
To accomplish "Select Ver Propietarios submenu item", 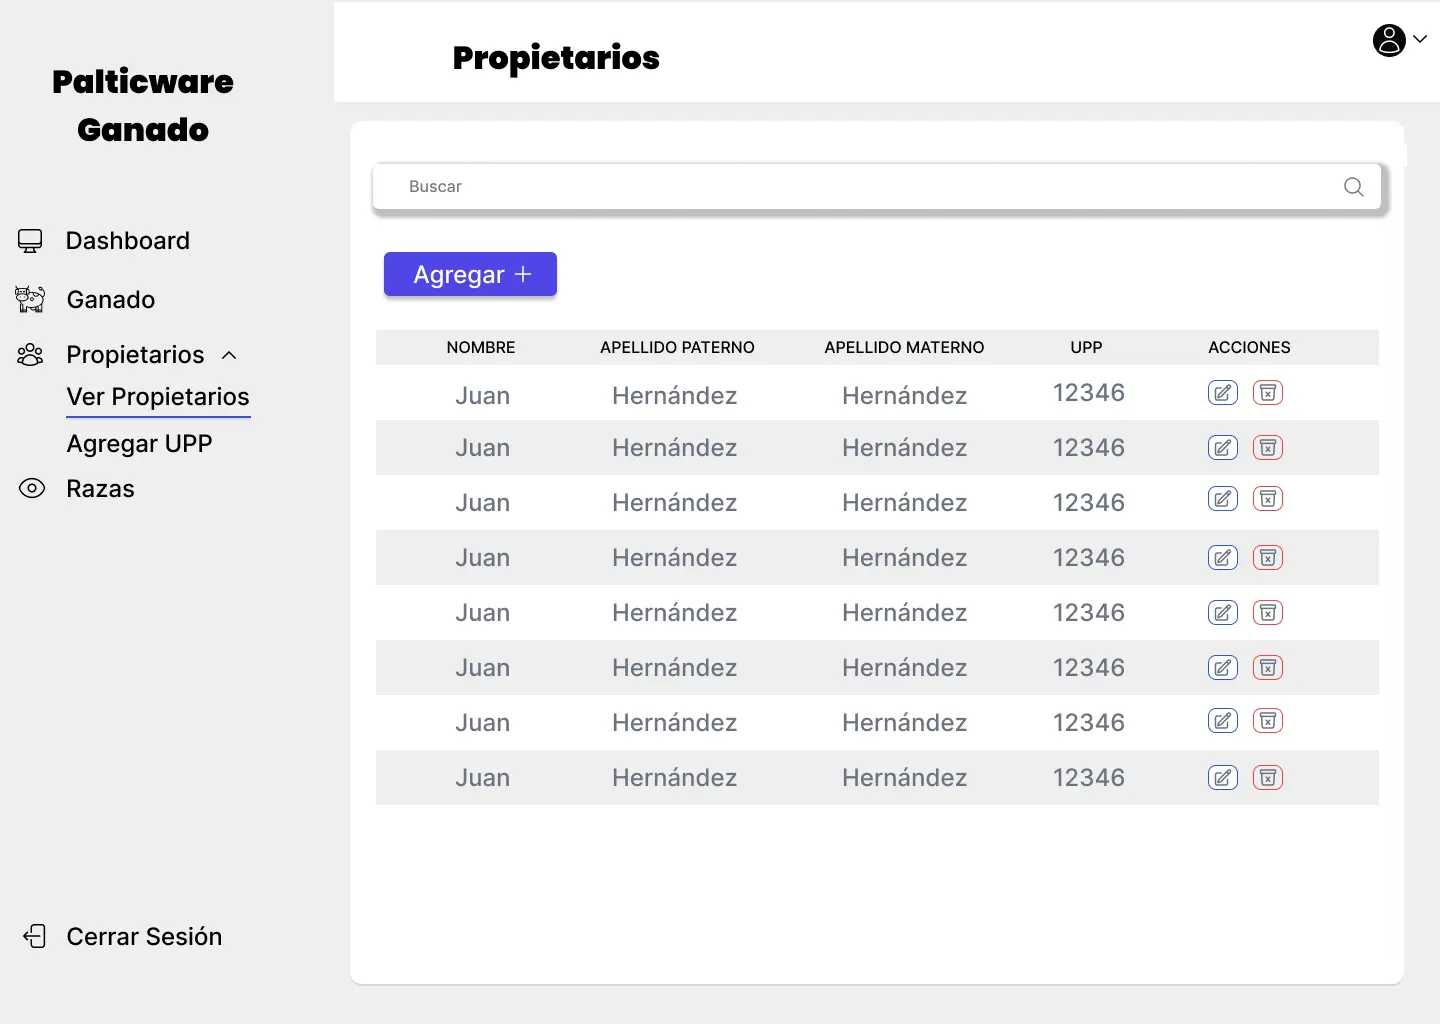I will coord(158,397).
